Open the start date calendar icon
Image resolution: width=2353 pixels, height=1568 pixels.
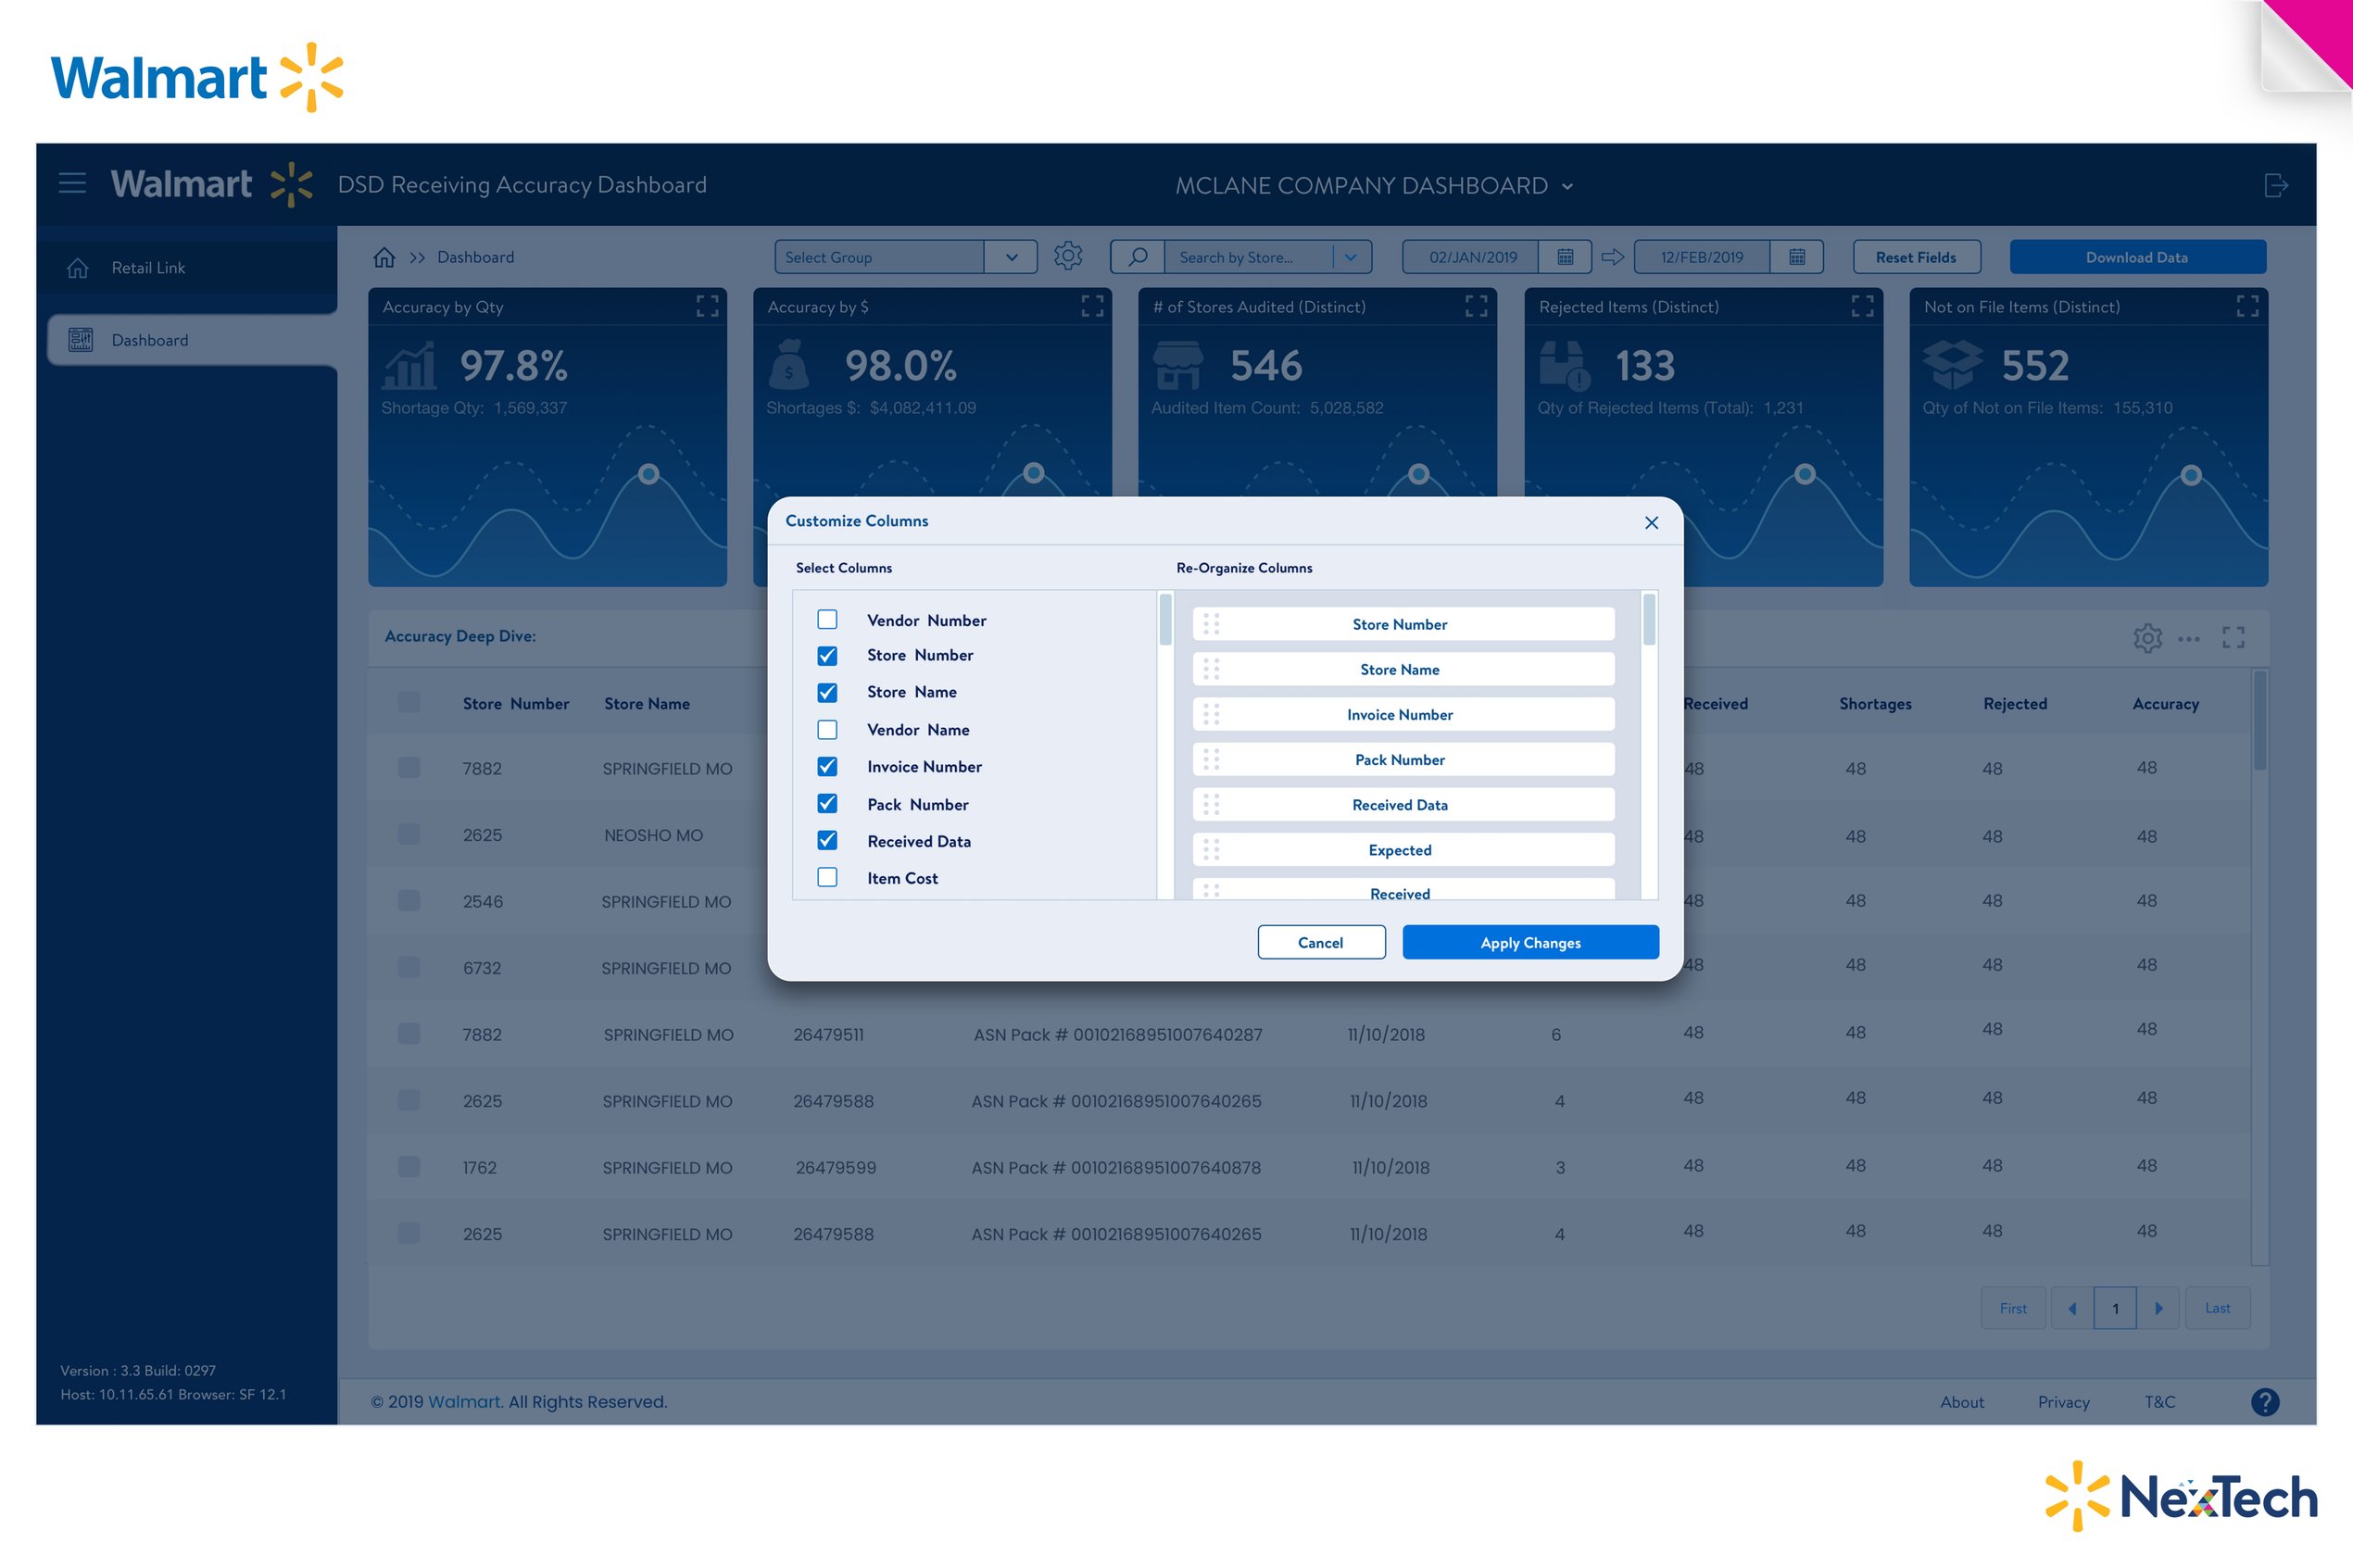tap(1565, 257)
